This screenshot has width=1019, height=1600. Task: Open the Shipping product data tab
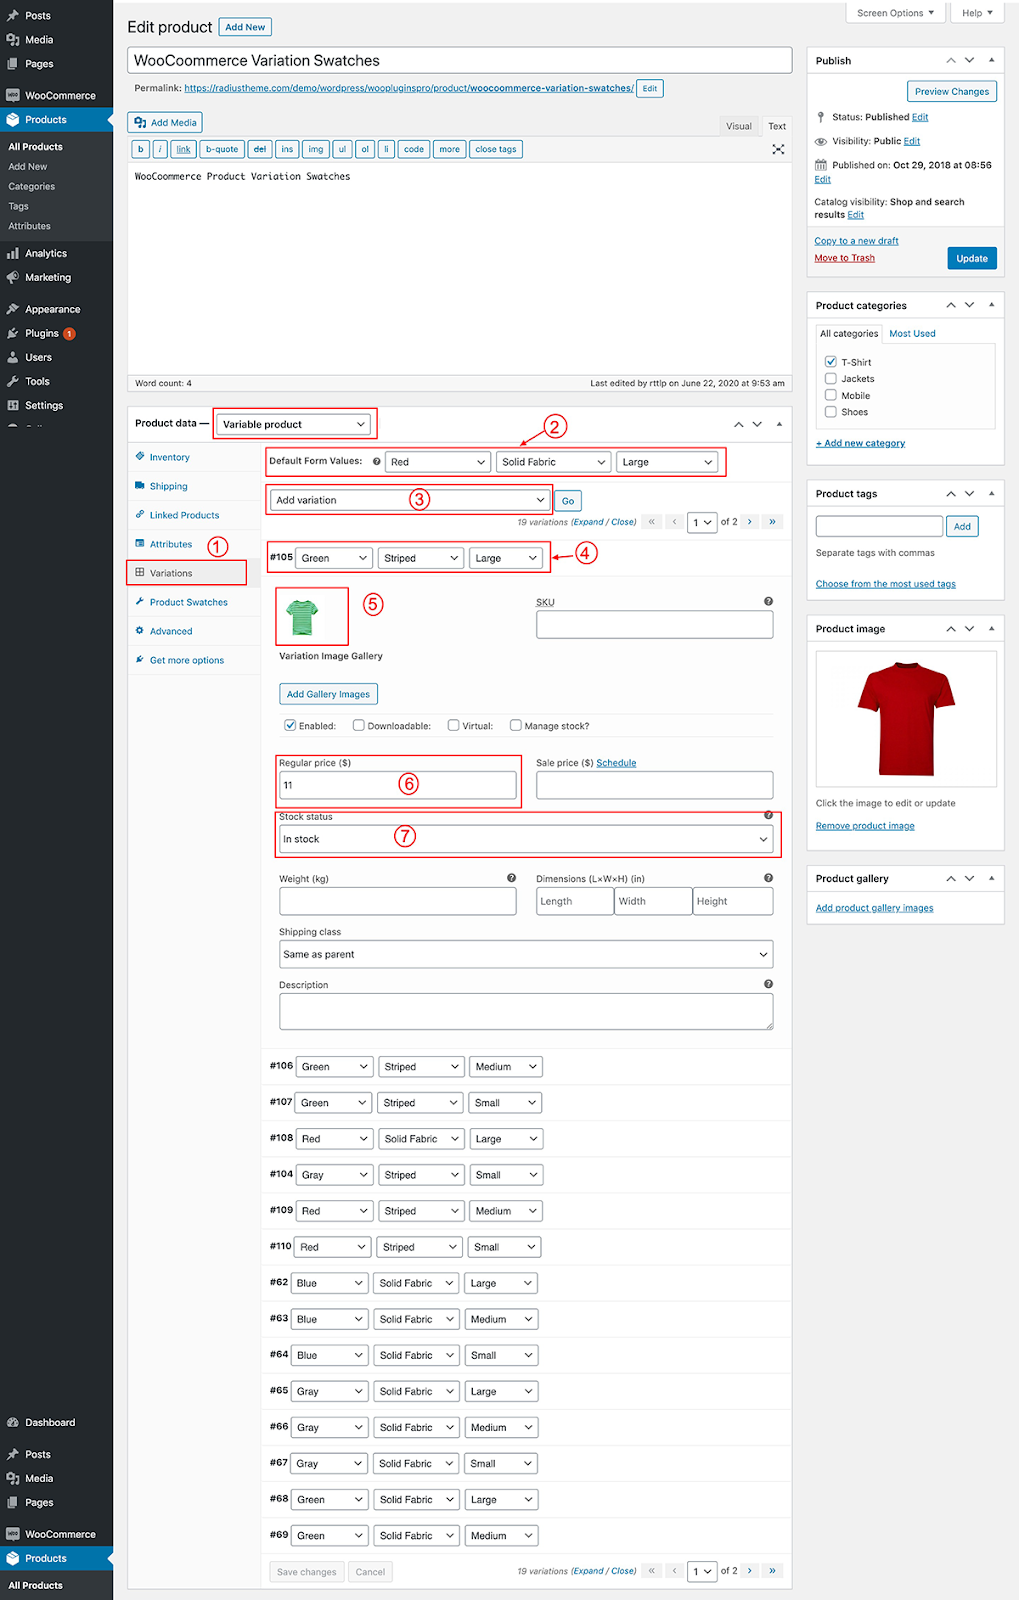tap(169, 486)
